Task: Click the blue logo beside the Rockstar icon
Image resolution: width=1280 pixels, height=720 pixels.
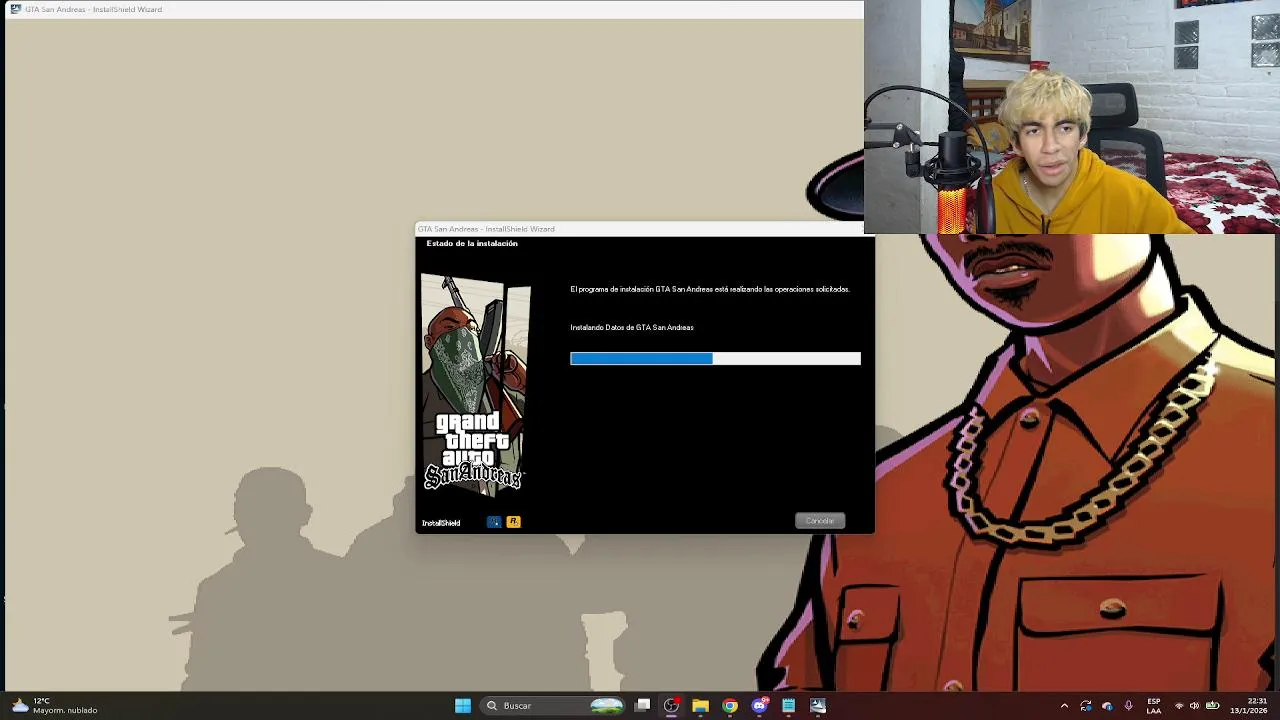Action: pyautogui.click(x=494, y=522)
